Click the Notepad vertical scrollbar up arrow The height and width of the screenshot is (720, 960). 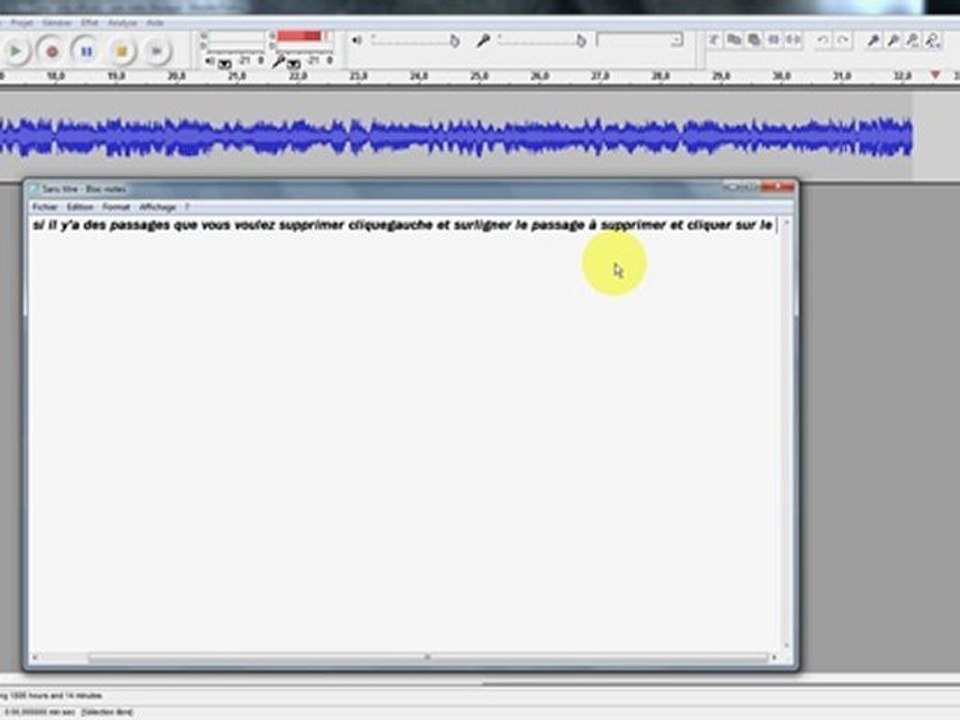click(x=787, y=223)
